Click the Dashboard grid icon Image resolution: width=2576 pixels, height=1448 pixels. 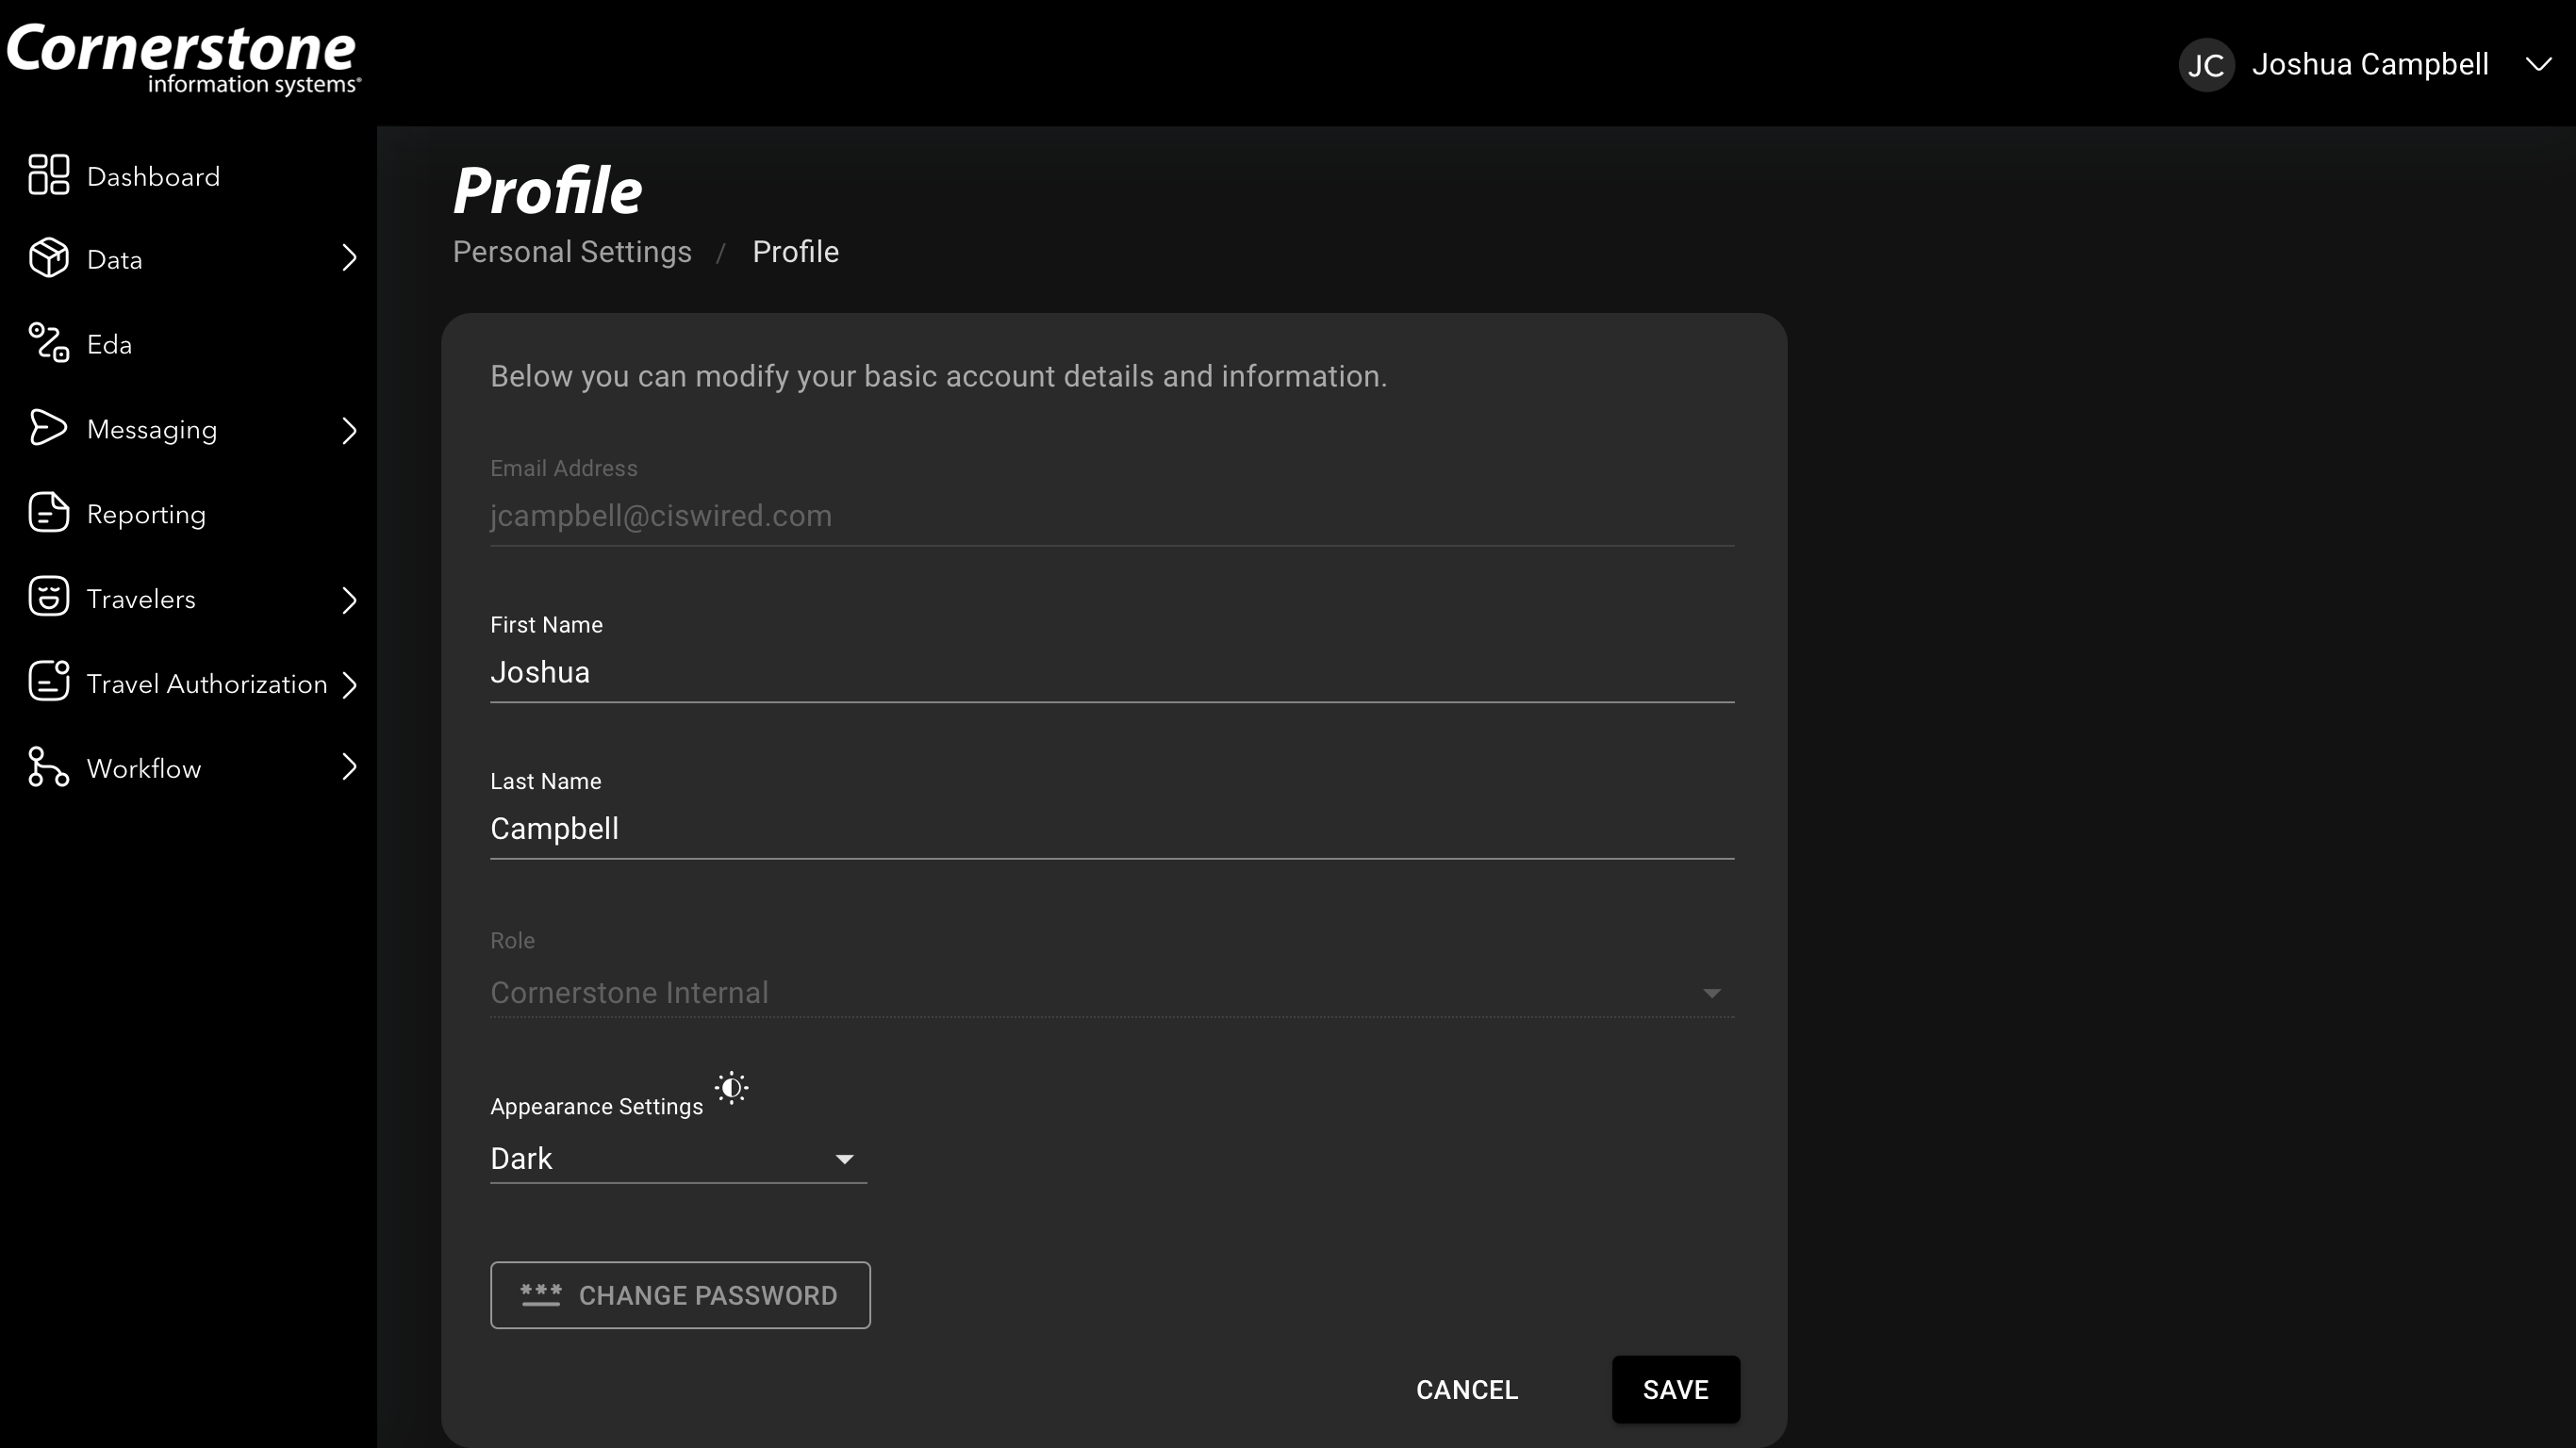tap(48, 175)
